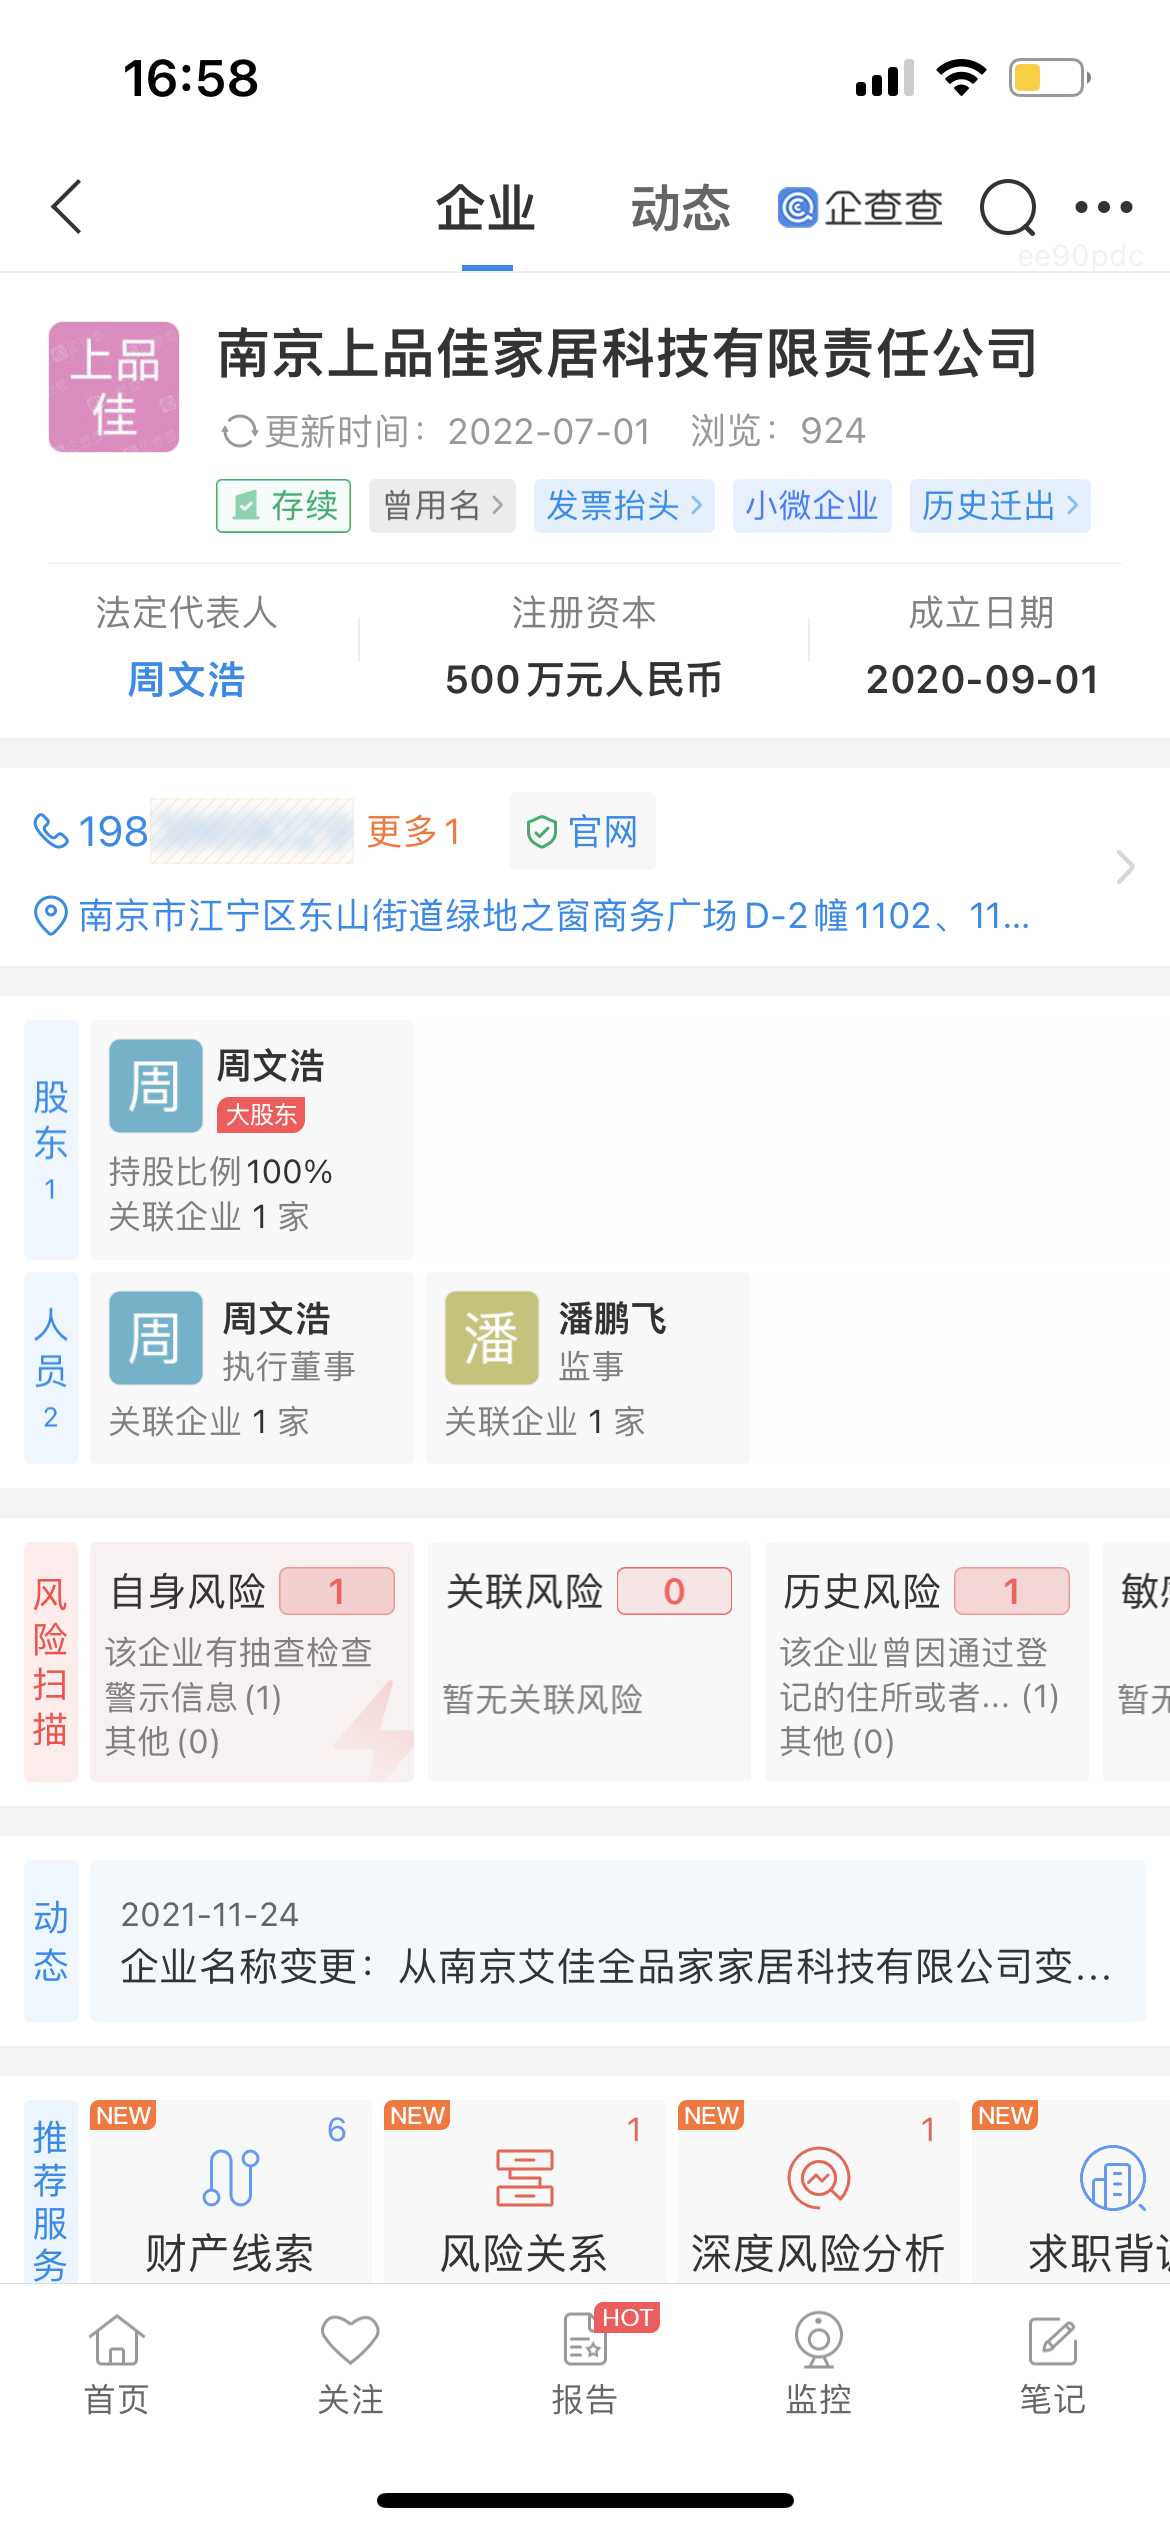The image size is (1170, 2532).
Task: Select the 企业 tab
Action: point(486,209)
